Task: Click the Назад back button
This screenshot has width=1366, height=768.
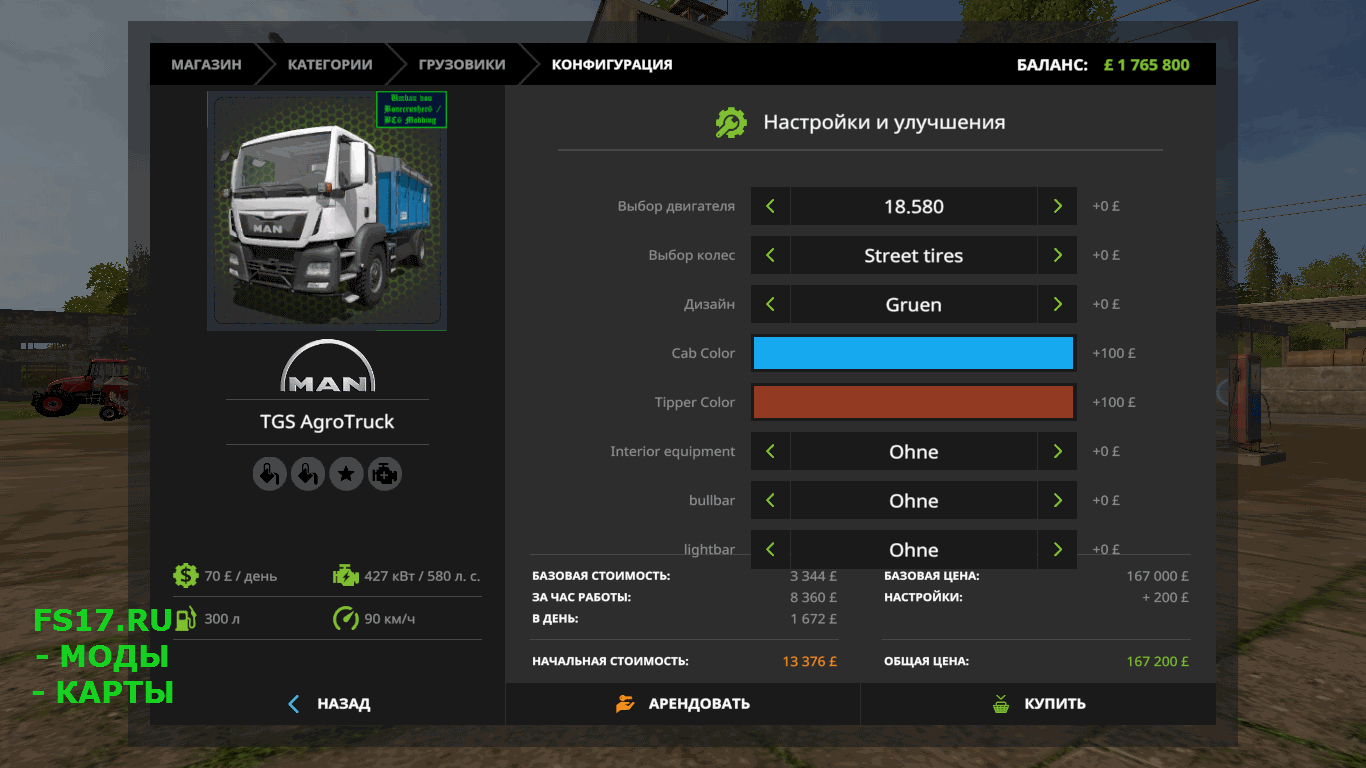Action: (x=328, y=704)
